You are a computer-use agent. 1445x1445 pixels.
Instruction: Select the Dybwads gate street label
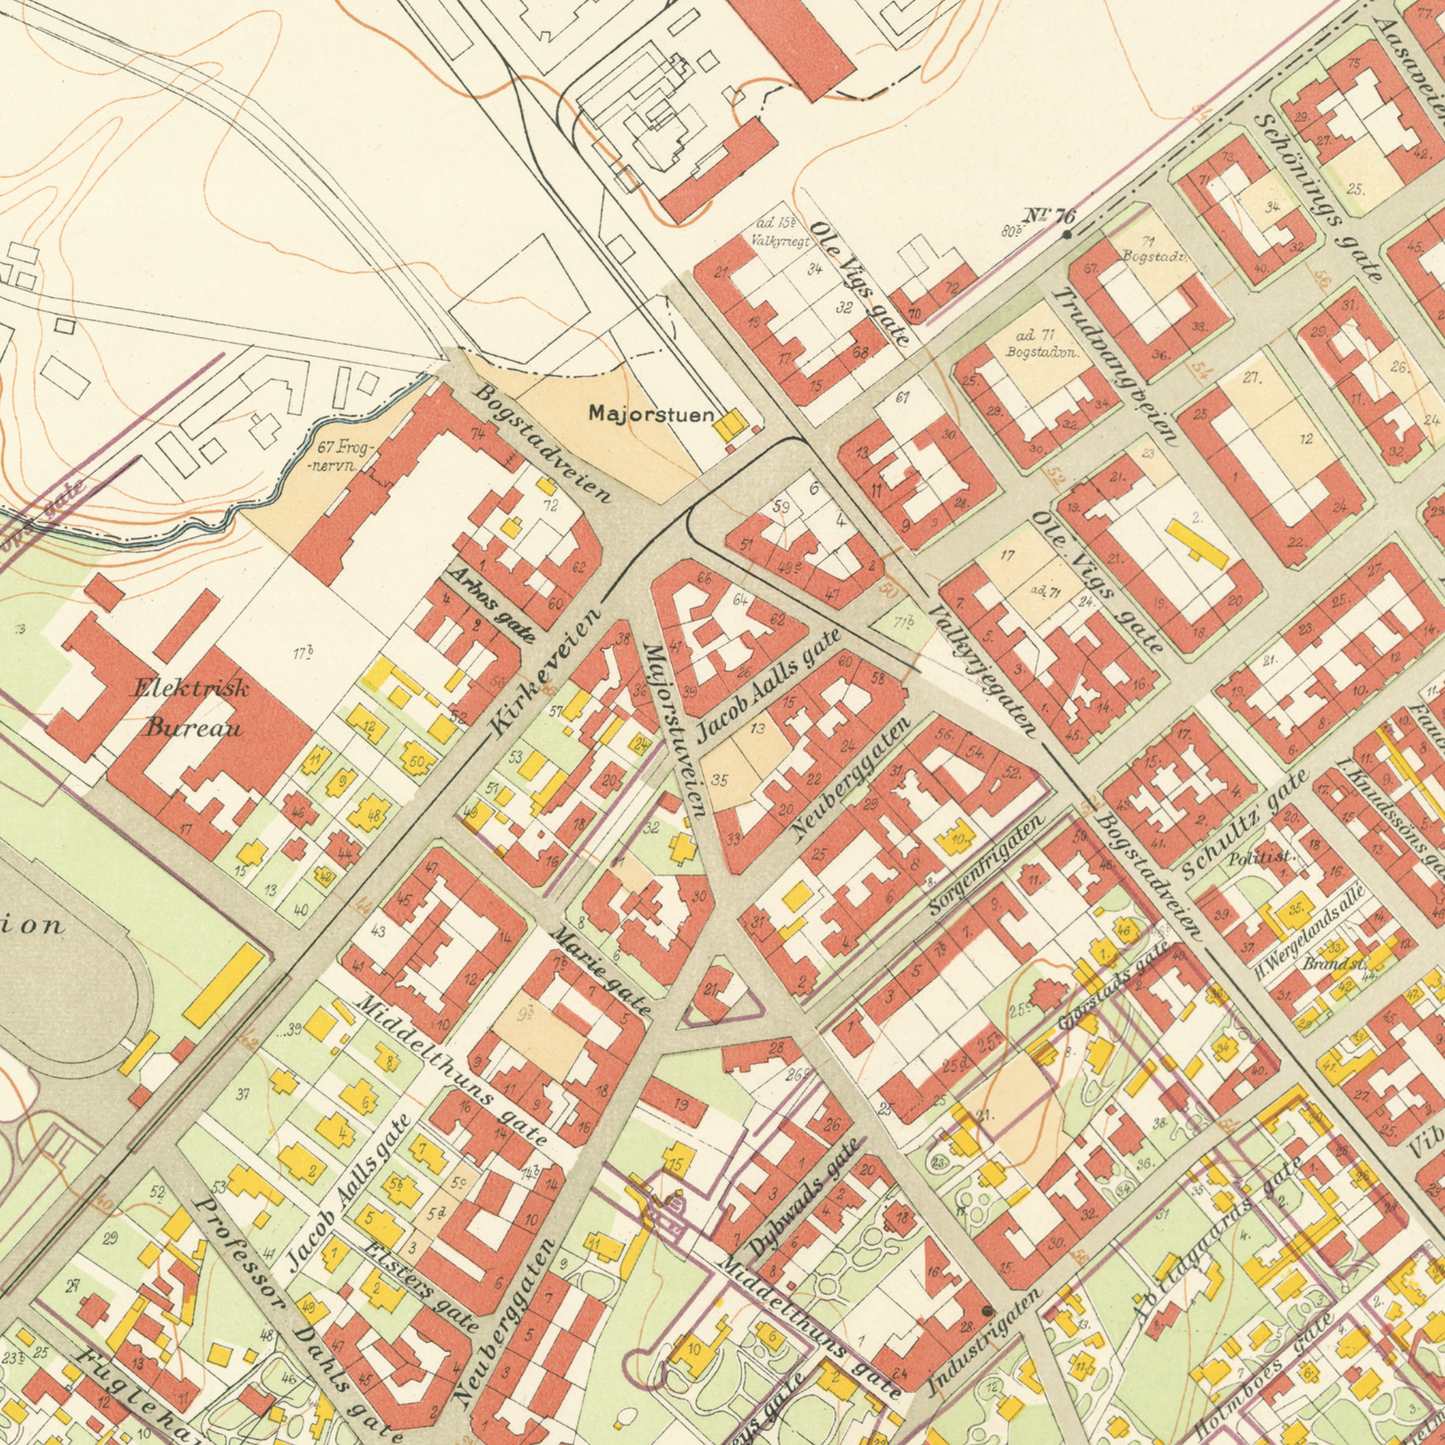click(x=803, y=1198)
